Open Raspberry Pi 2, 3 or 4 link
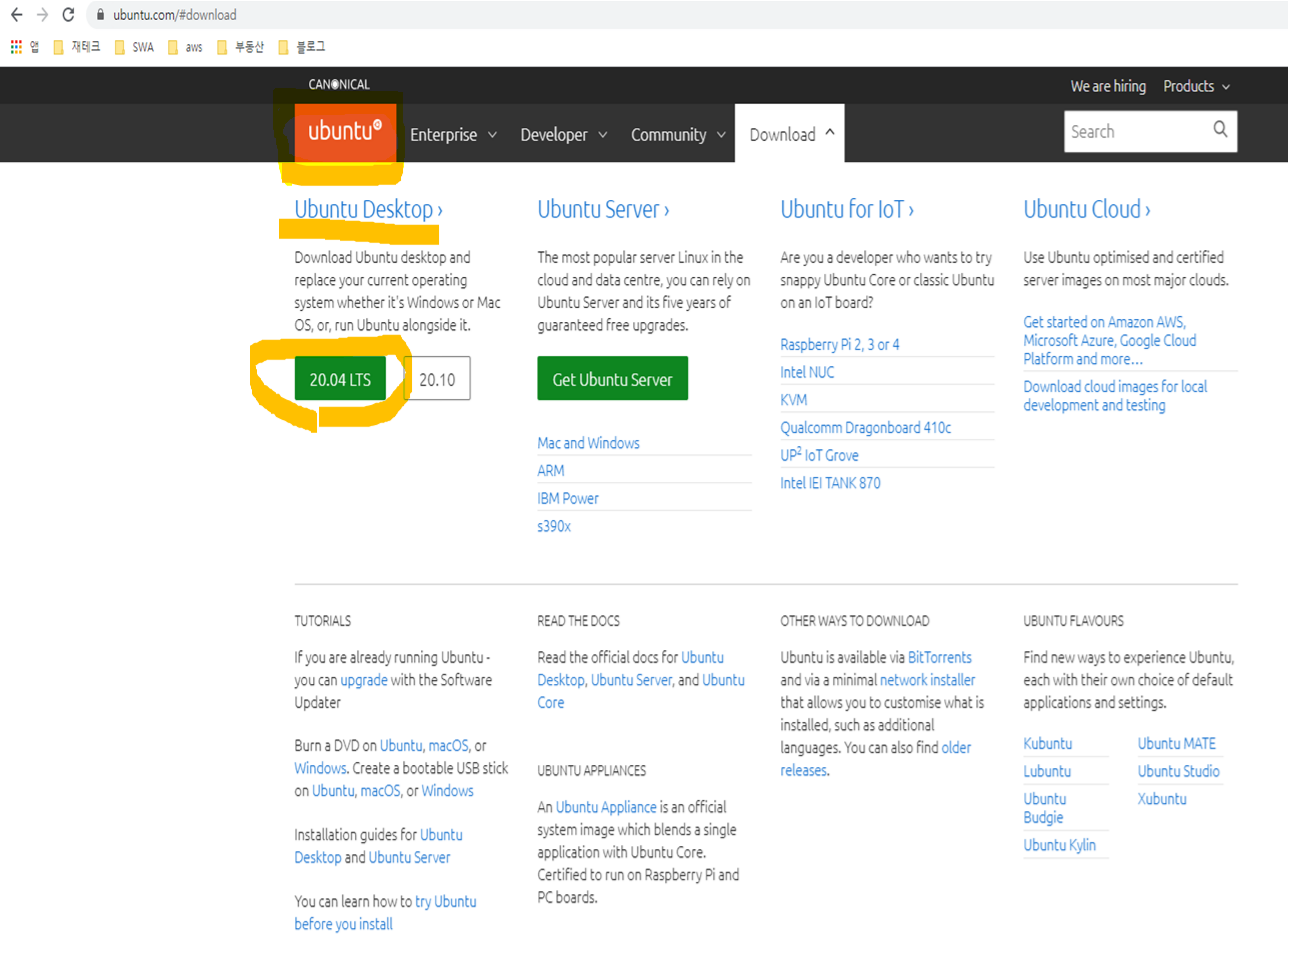The width and height of the screenshot is (1293, 957). 840,344
